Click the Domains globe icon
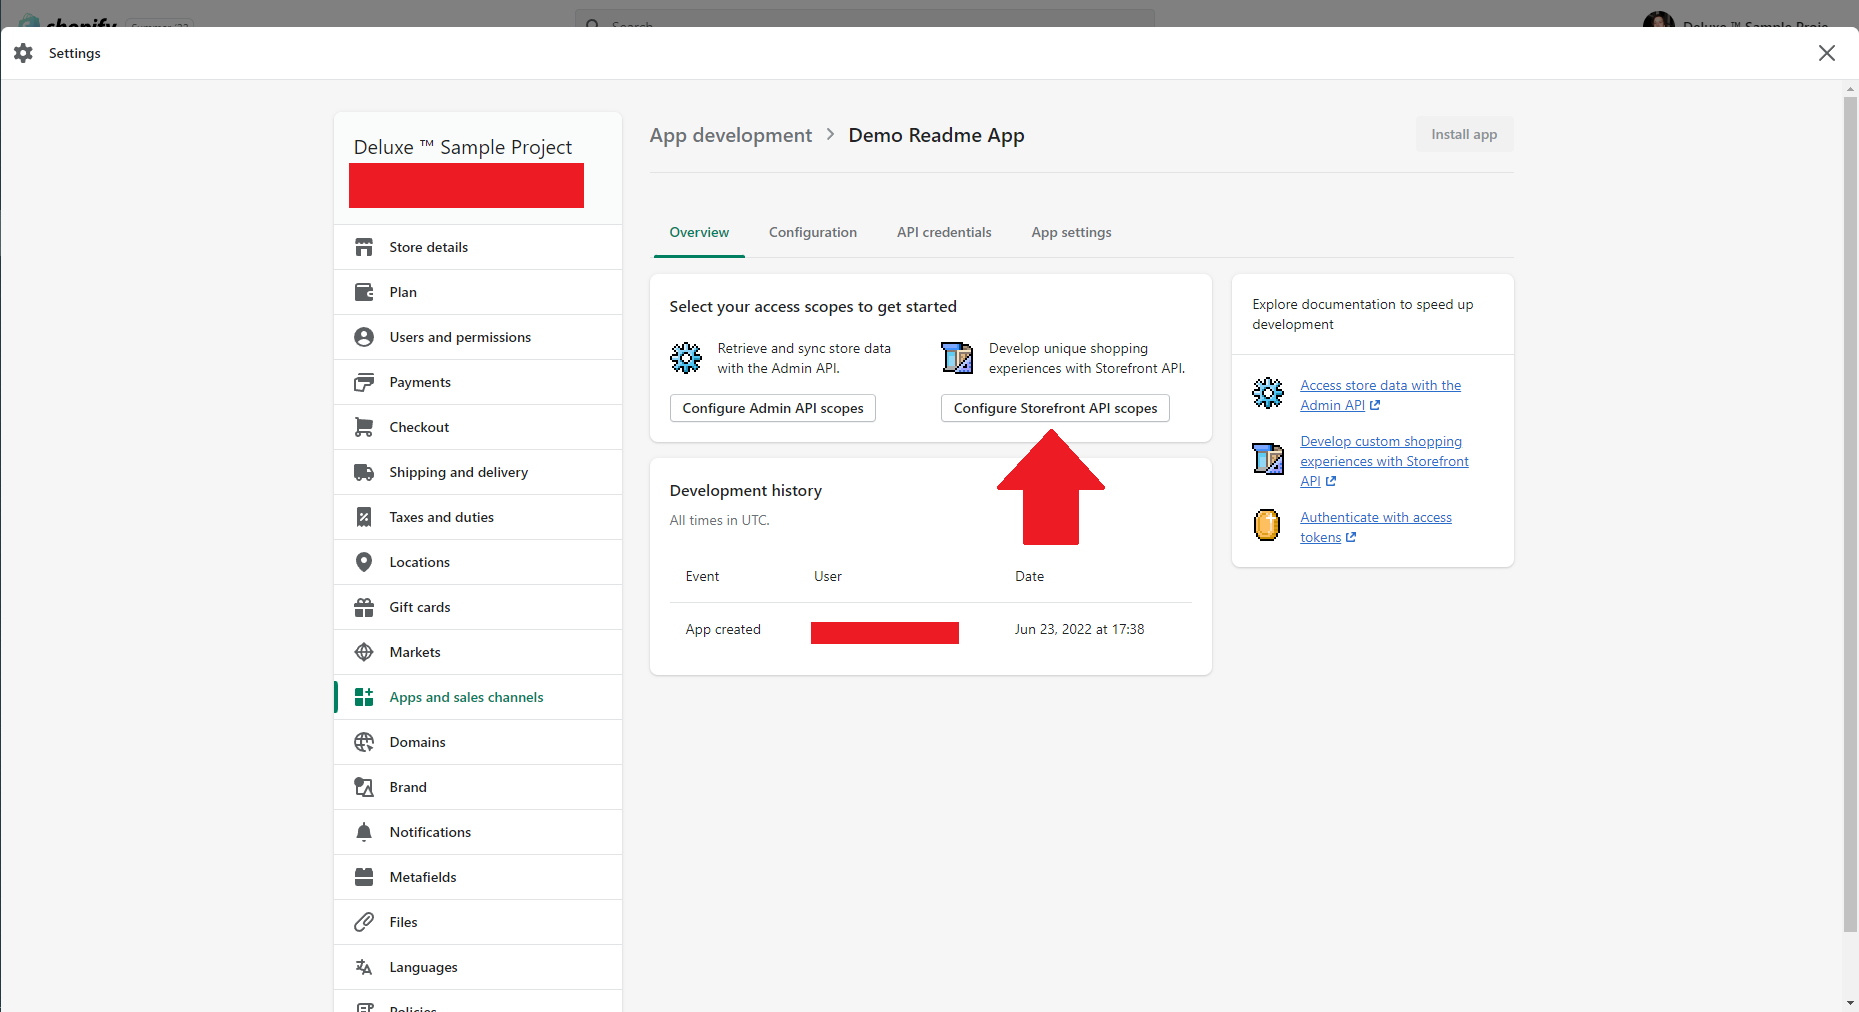The image size is (1859, 1012). point(364,742)
